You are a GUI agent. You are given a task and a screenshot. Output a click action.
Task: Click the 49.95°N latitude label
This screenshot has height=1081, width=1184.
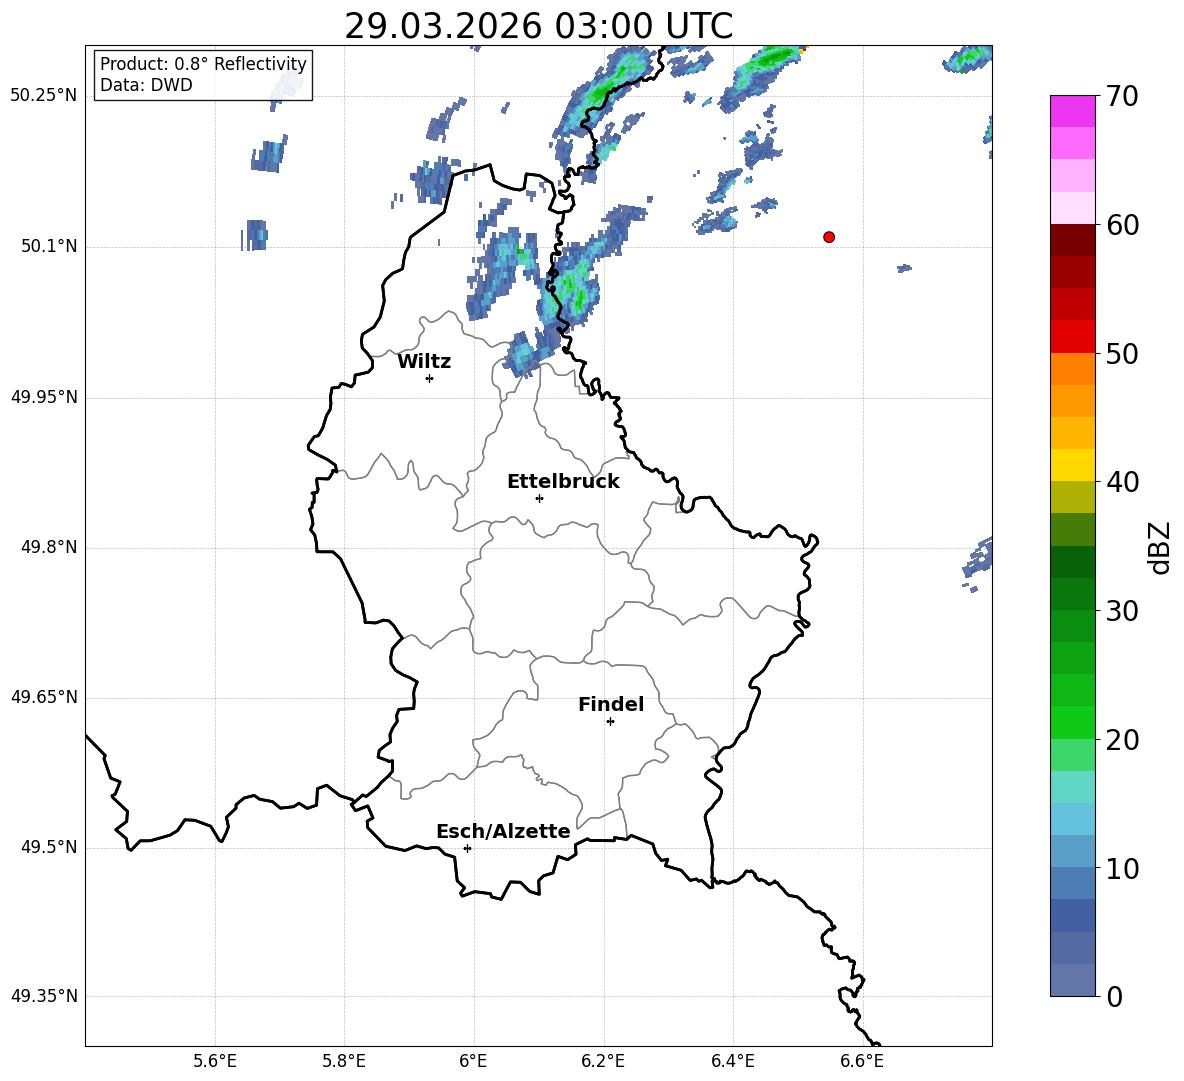point(44,396)
